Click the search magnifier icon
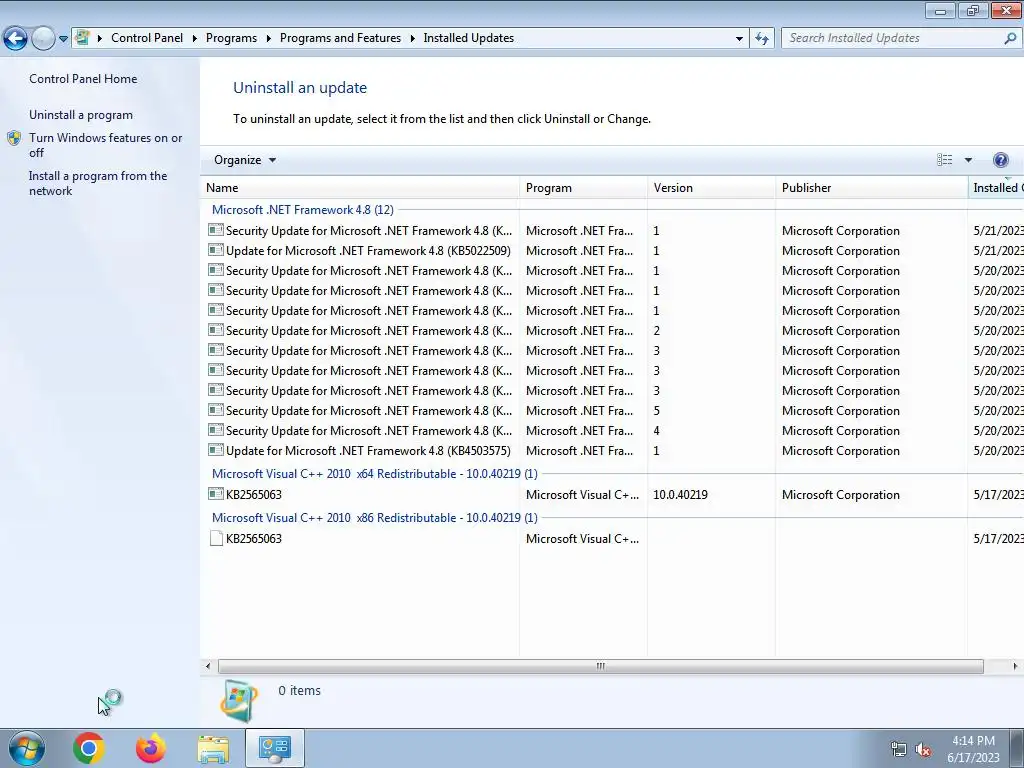1024x768 pixels. point(1010,38)
